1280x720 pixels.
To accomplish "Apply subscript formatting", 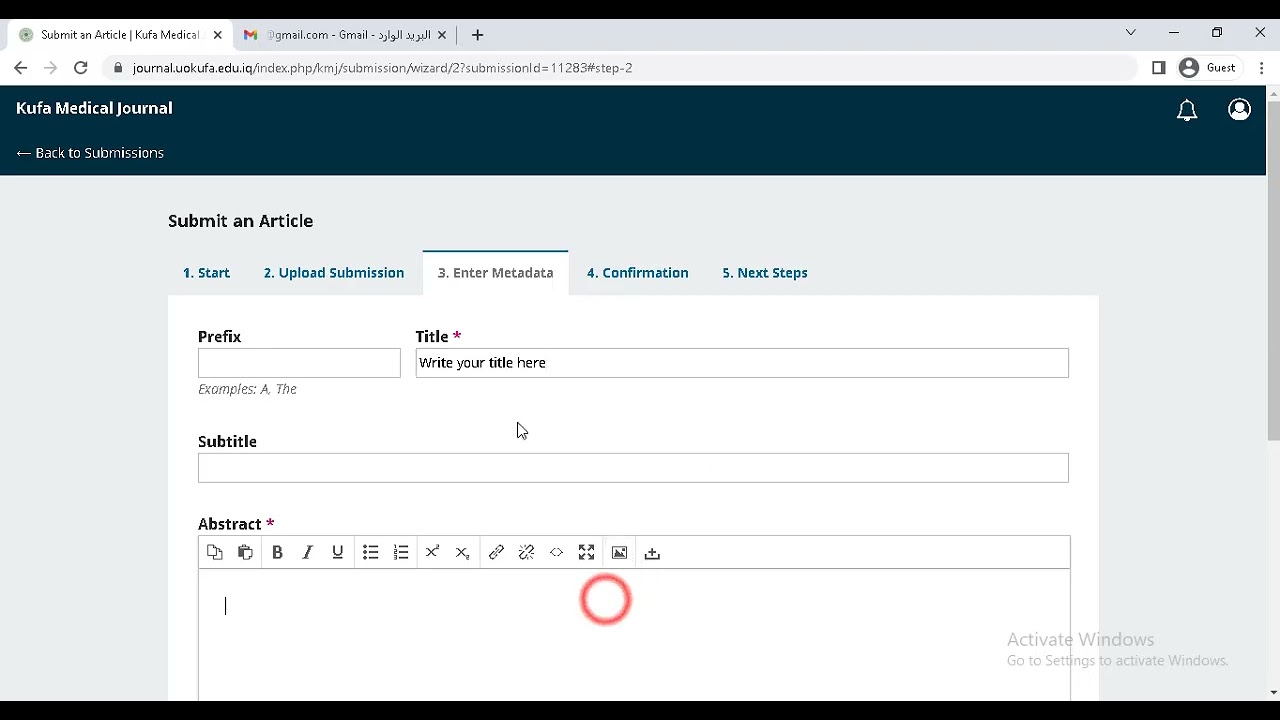I will pos(462,553).
